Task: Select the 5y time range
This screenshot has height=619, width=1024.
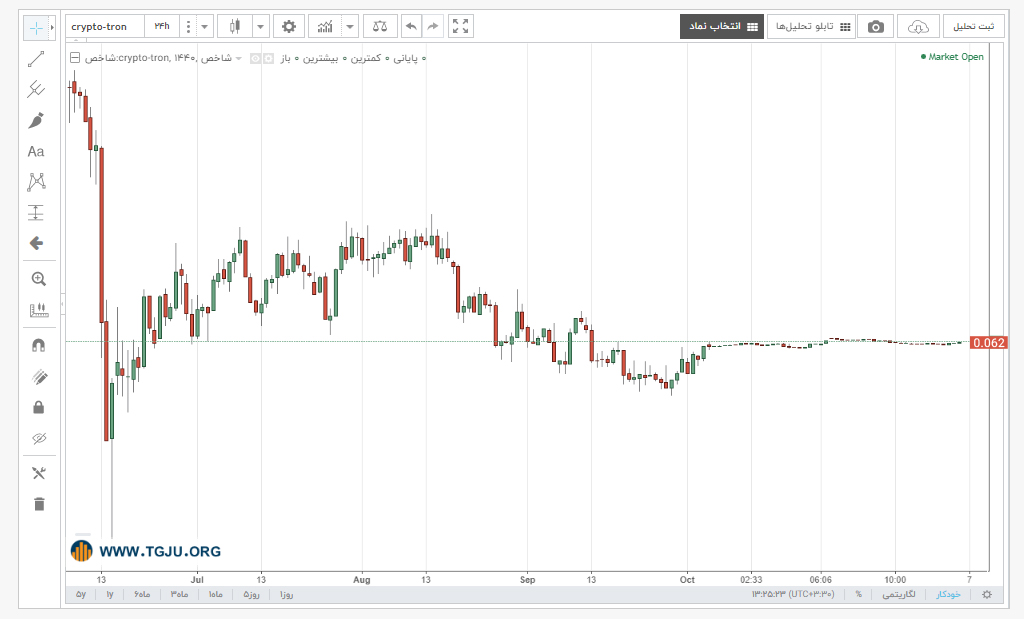Action: (81, 594)
